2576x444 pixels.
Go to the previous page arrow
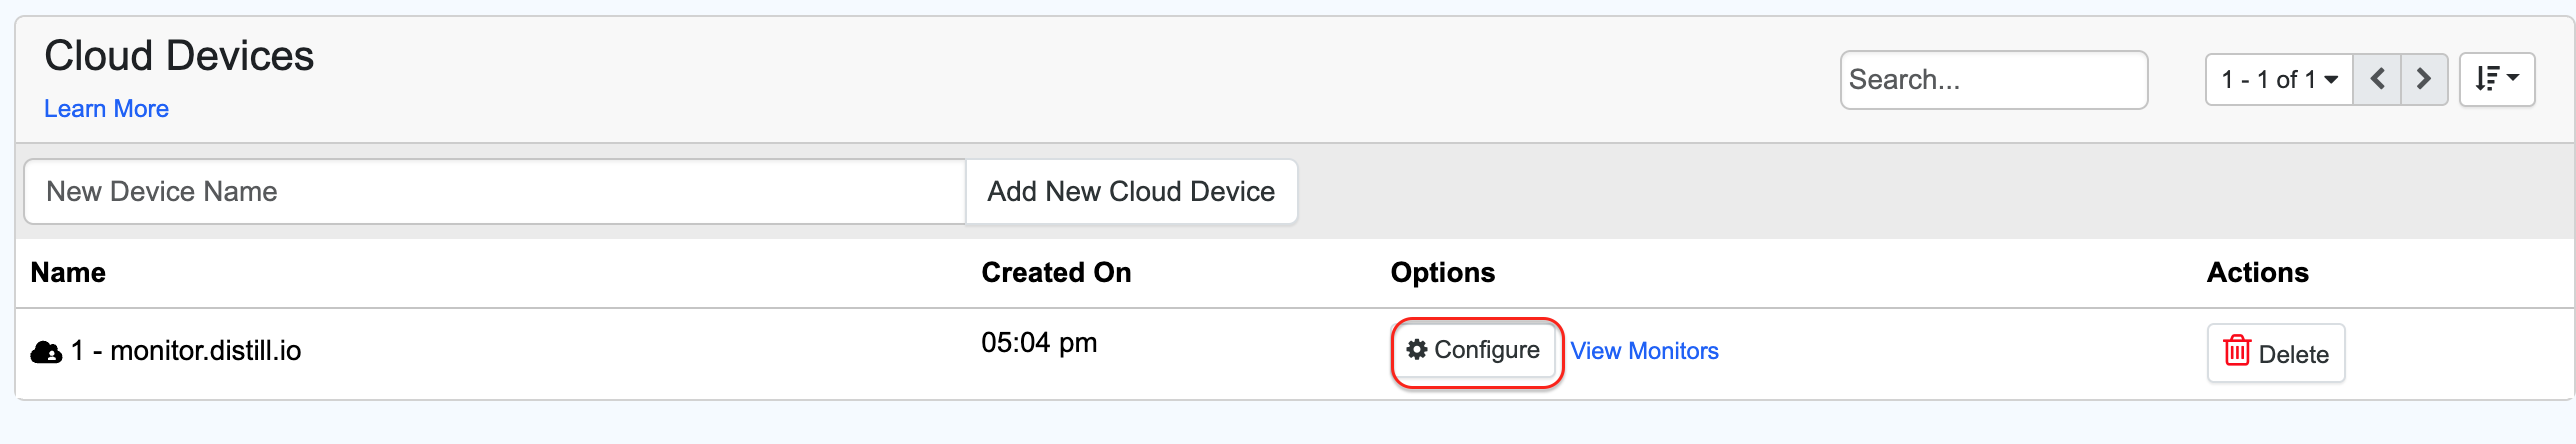pyautogui.click(x=2378, y=79)
